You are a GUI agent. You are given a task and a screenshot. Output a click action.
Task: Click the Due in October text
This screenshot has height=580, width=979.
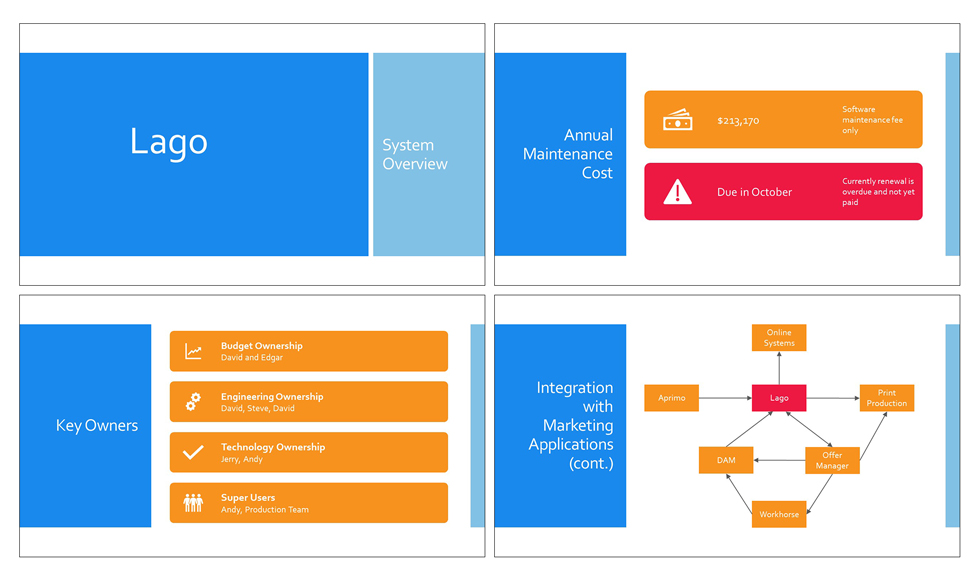(754, 192)
